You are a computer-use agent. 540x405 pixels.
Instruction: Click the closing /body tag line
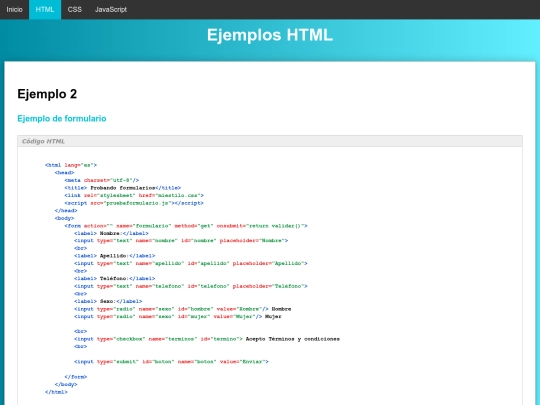(x=66, y=384)
